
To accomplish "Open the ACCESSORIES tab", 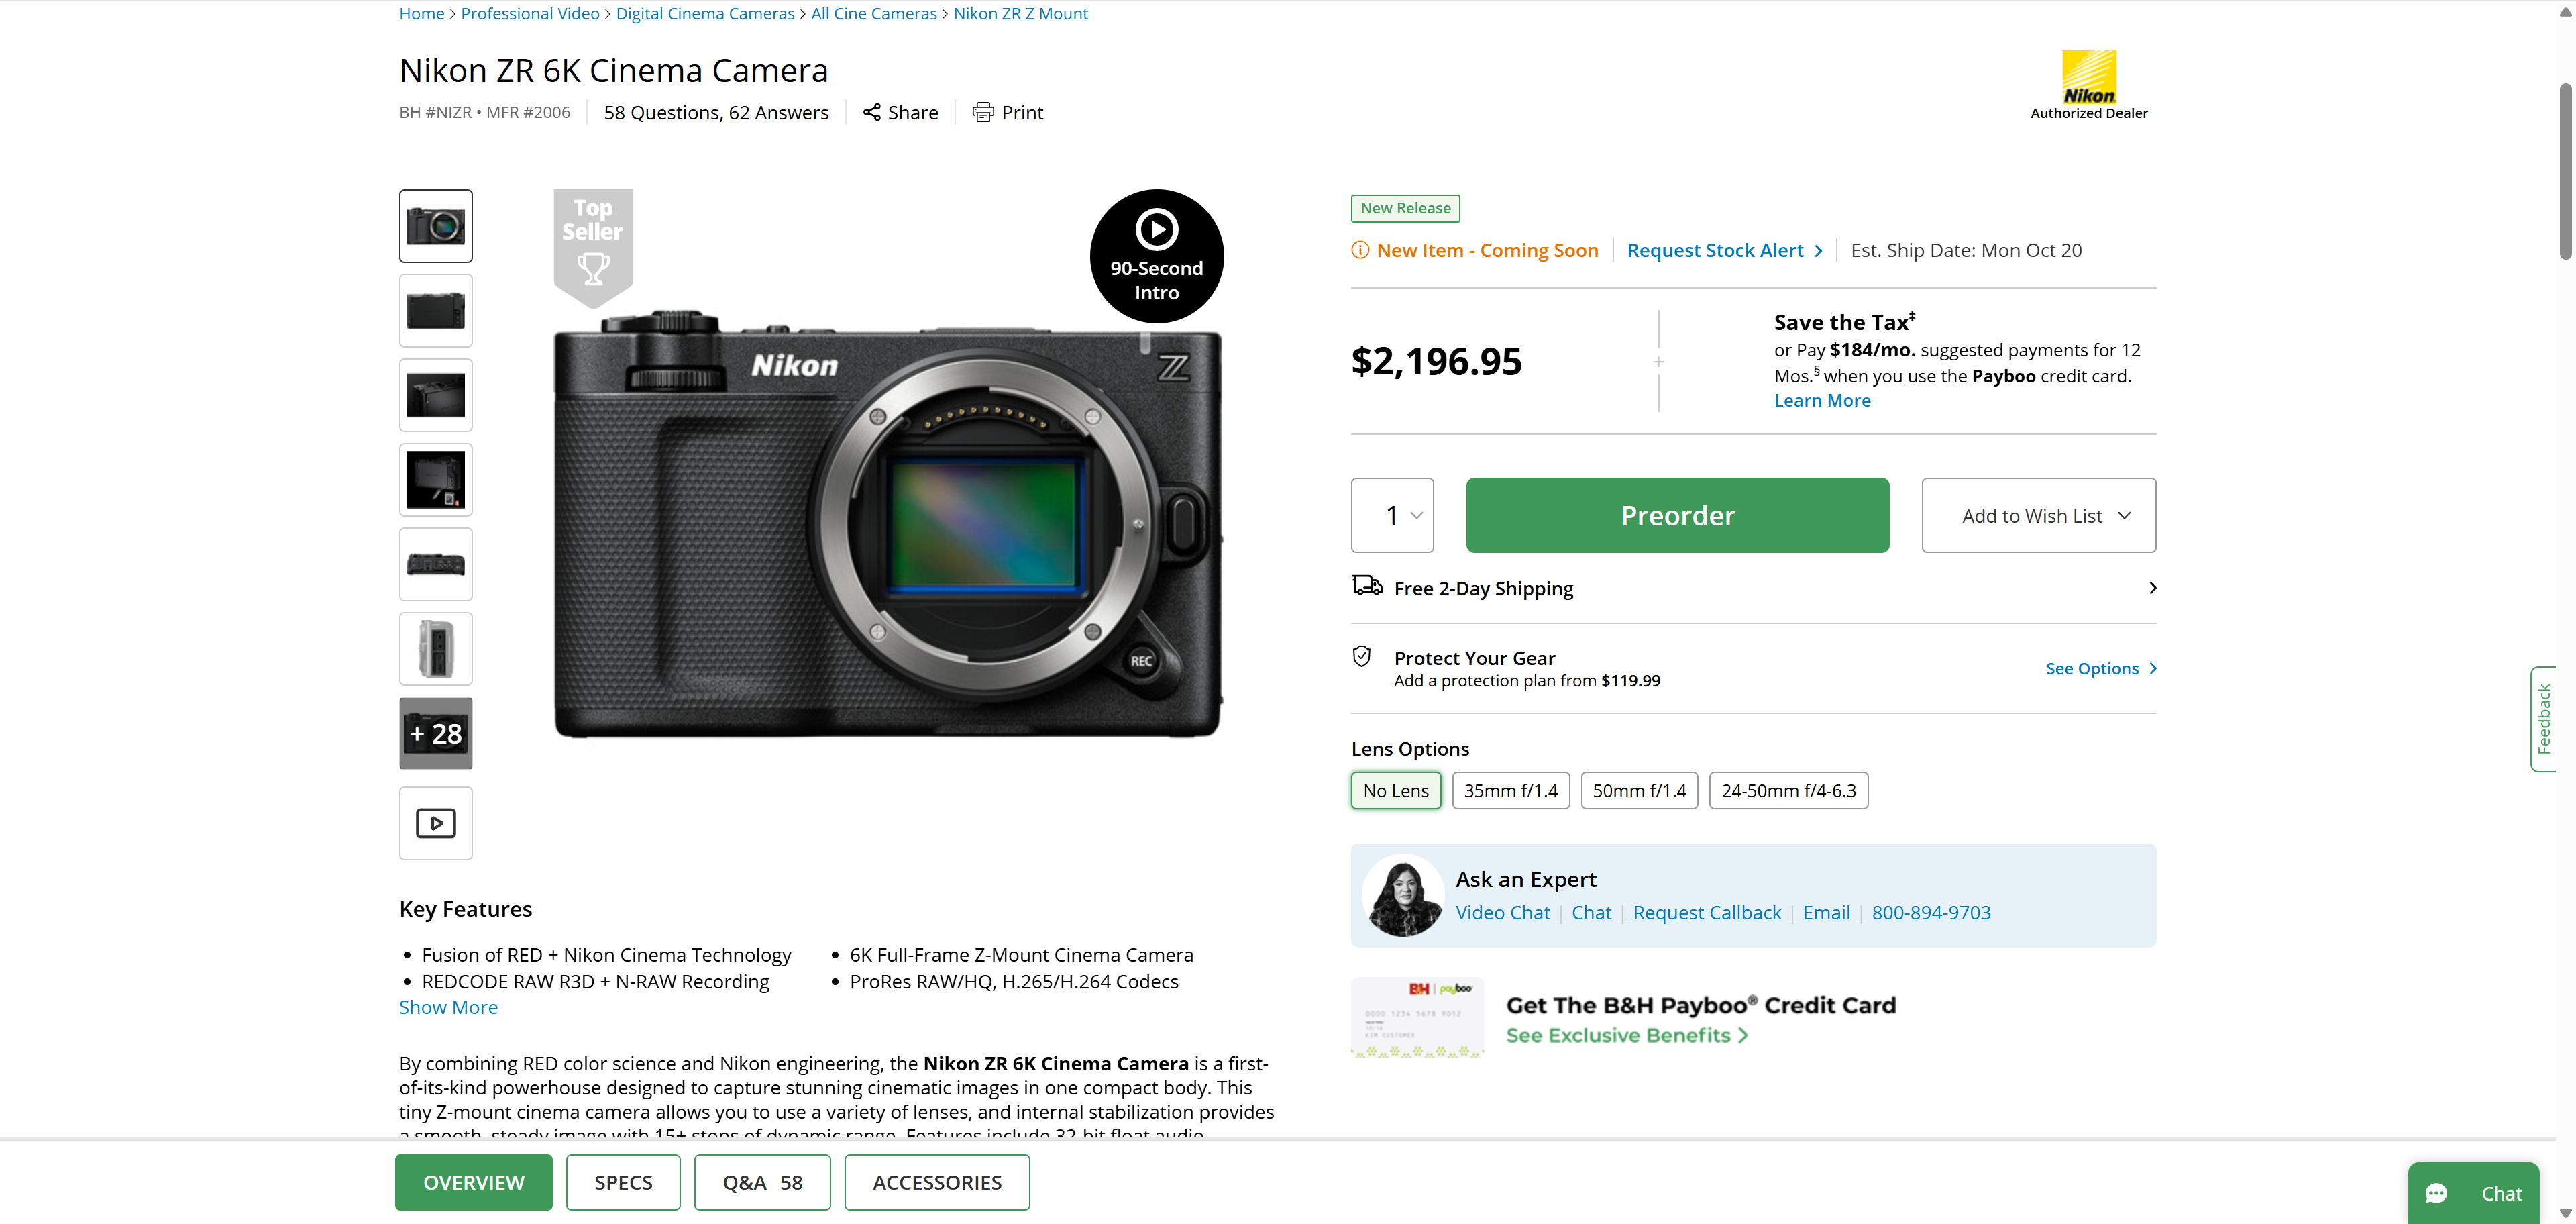I will coord(936,1182).
